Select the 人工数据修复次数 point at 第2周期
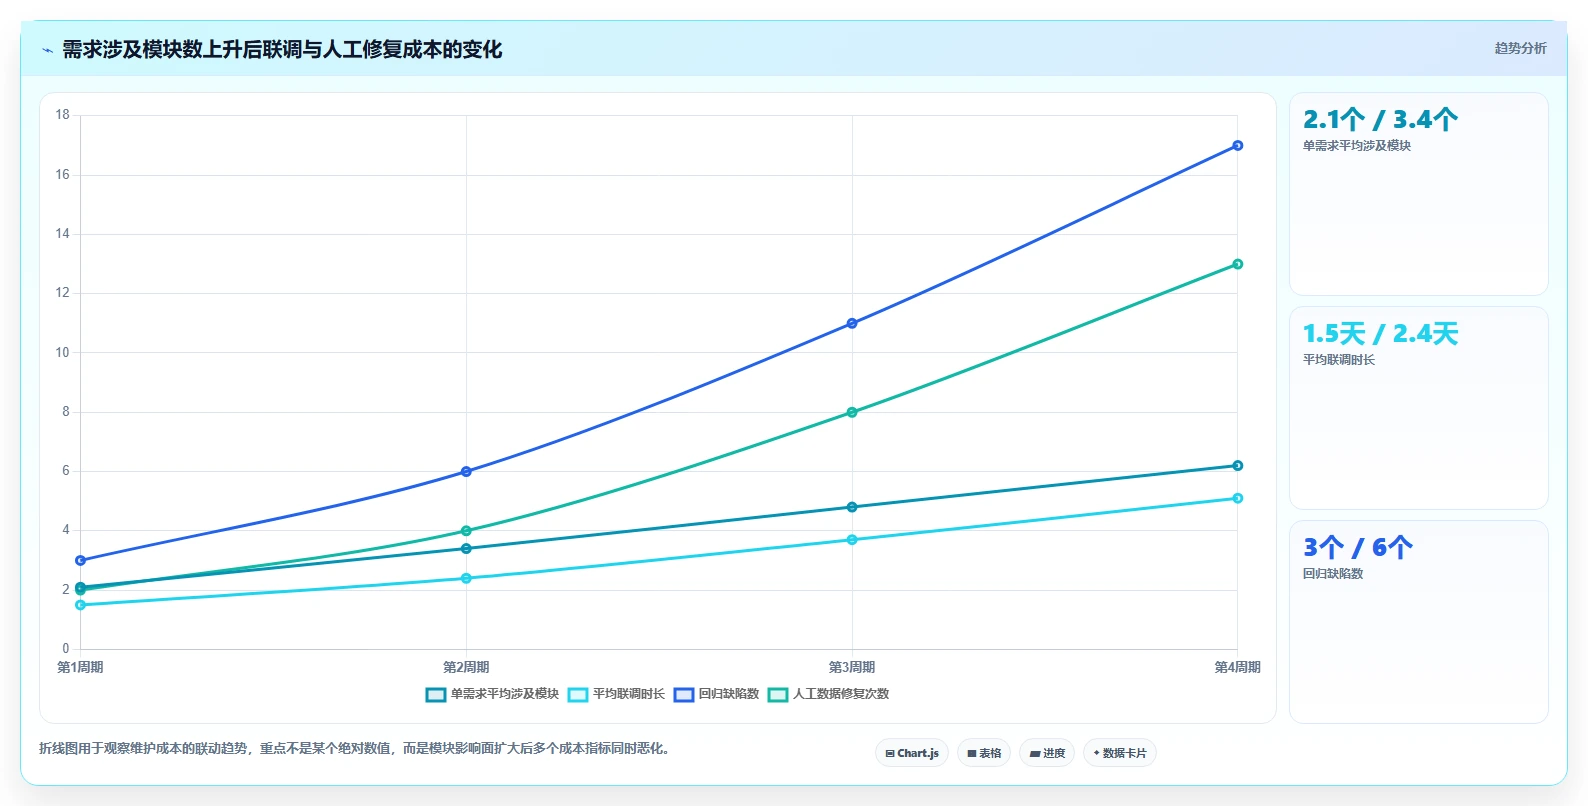The width and height of the screenshot is (1588, 806). (x=466, y=531)
